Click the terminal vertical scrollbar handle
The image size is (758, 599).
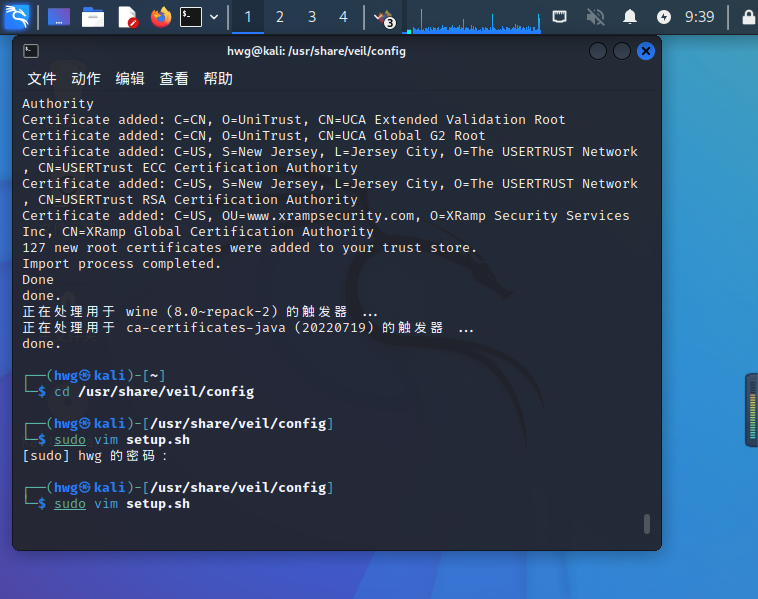647,524
